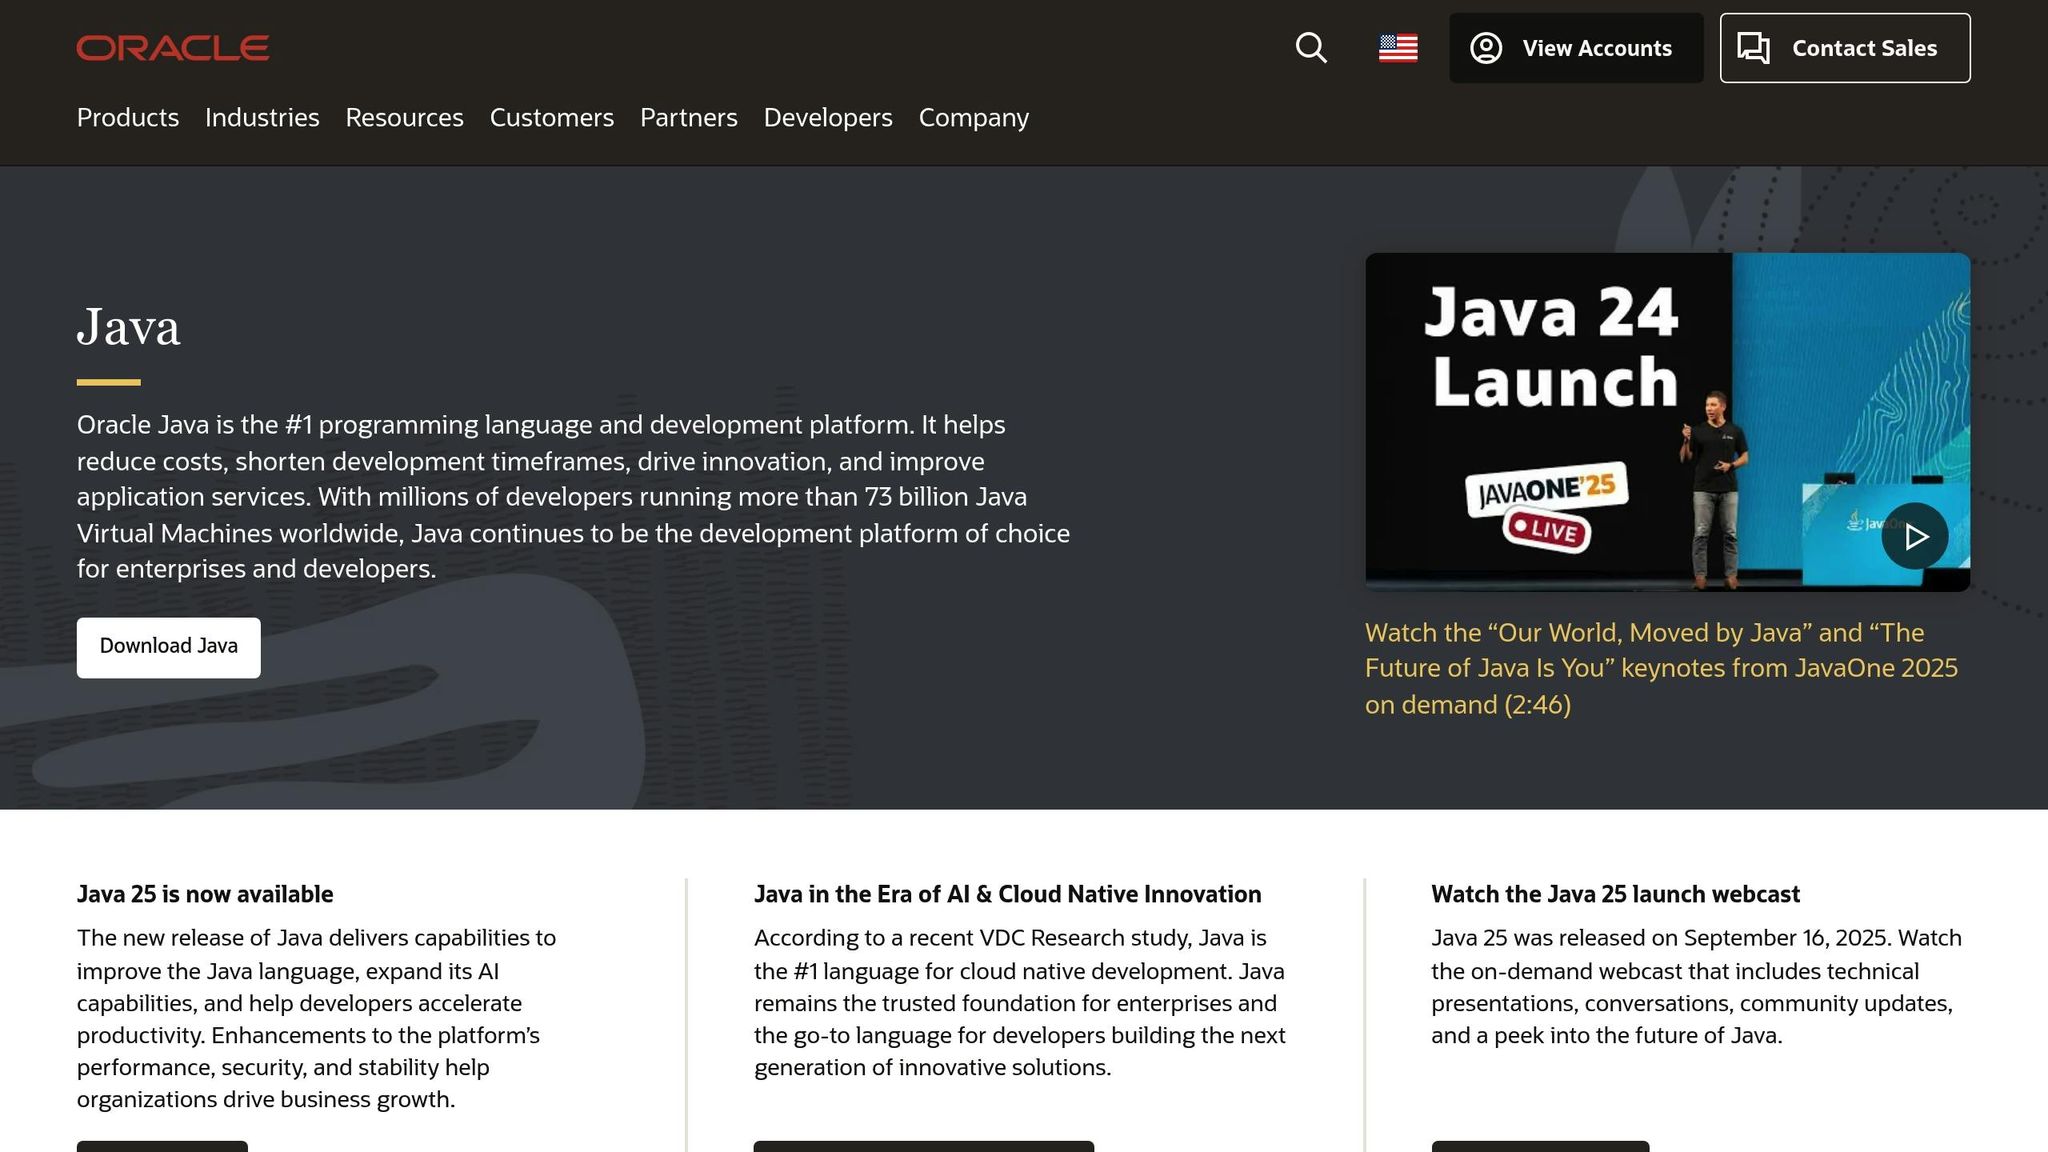Click the Download Java button

click(x=168, y=646)
